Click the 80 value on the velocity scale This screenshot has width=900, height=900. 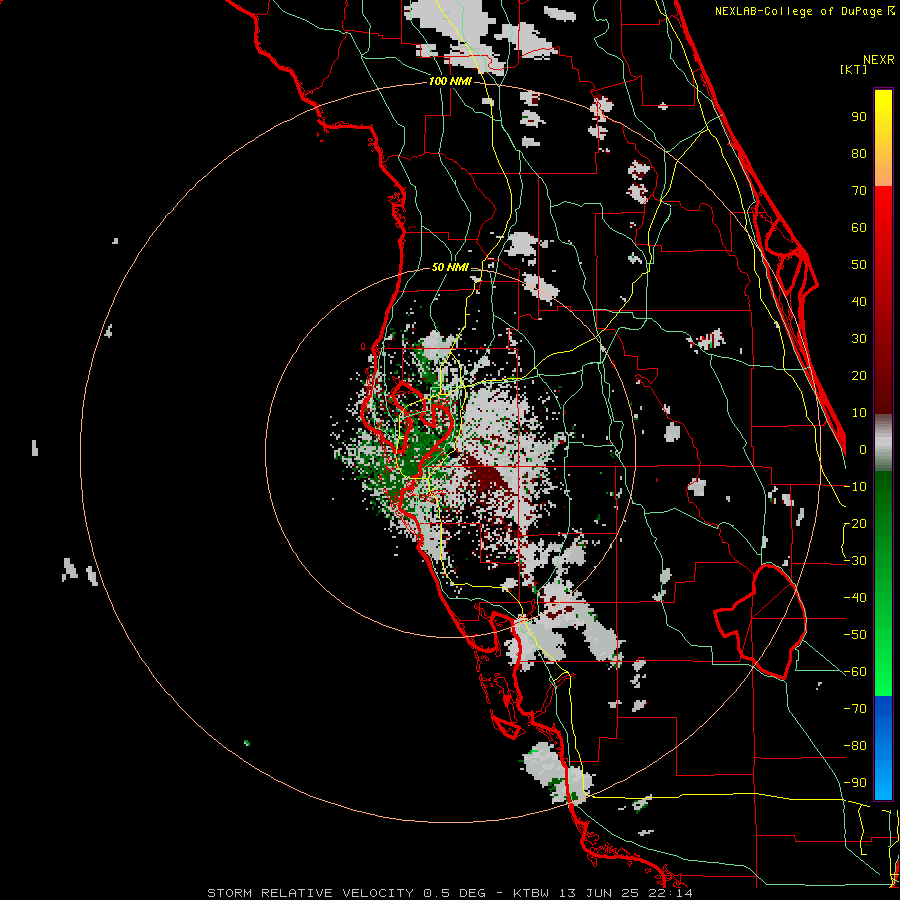859,154
